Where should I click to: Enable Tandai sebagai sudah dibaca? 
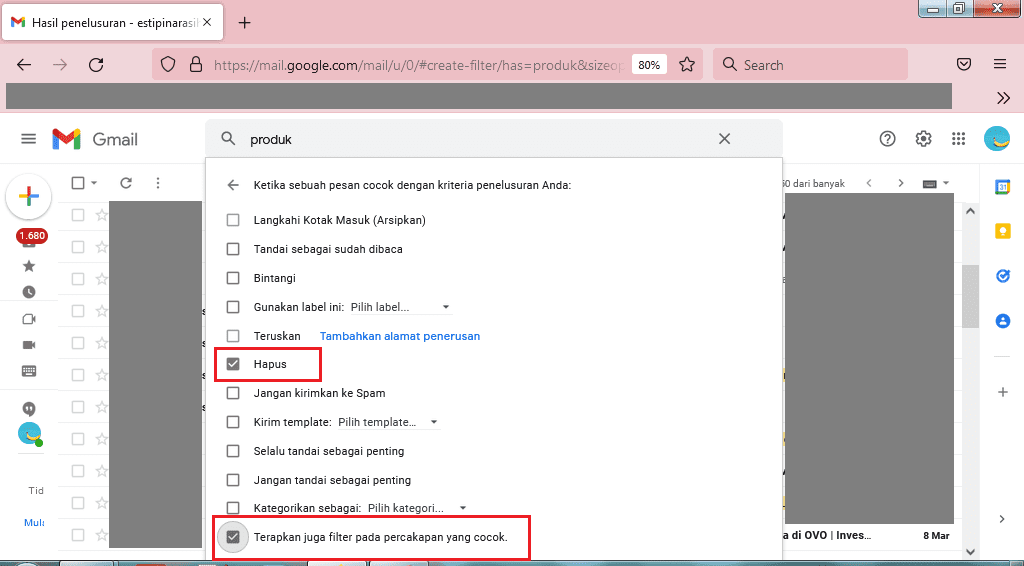(233, 249)
